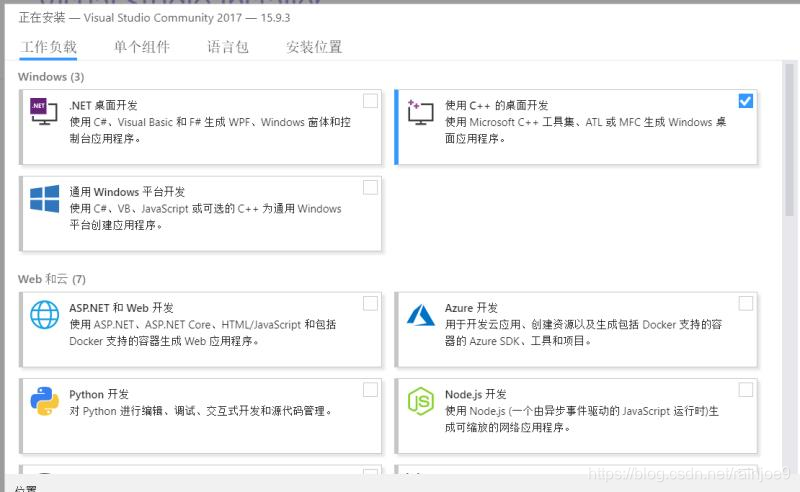Click the Azure 开发 card title

click(471, 308)
